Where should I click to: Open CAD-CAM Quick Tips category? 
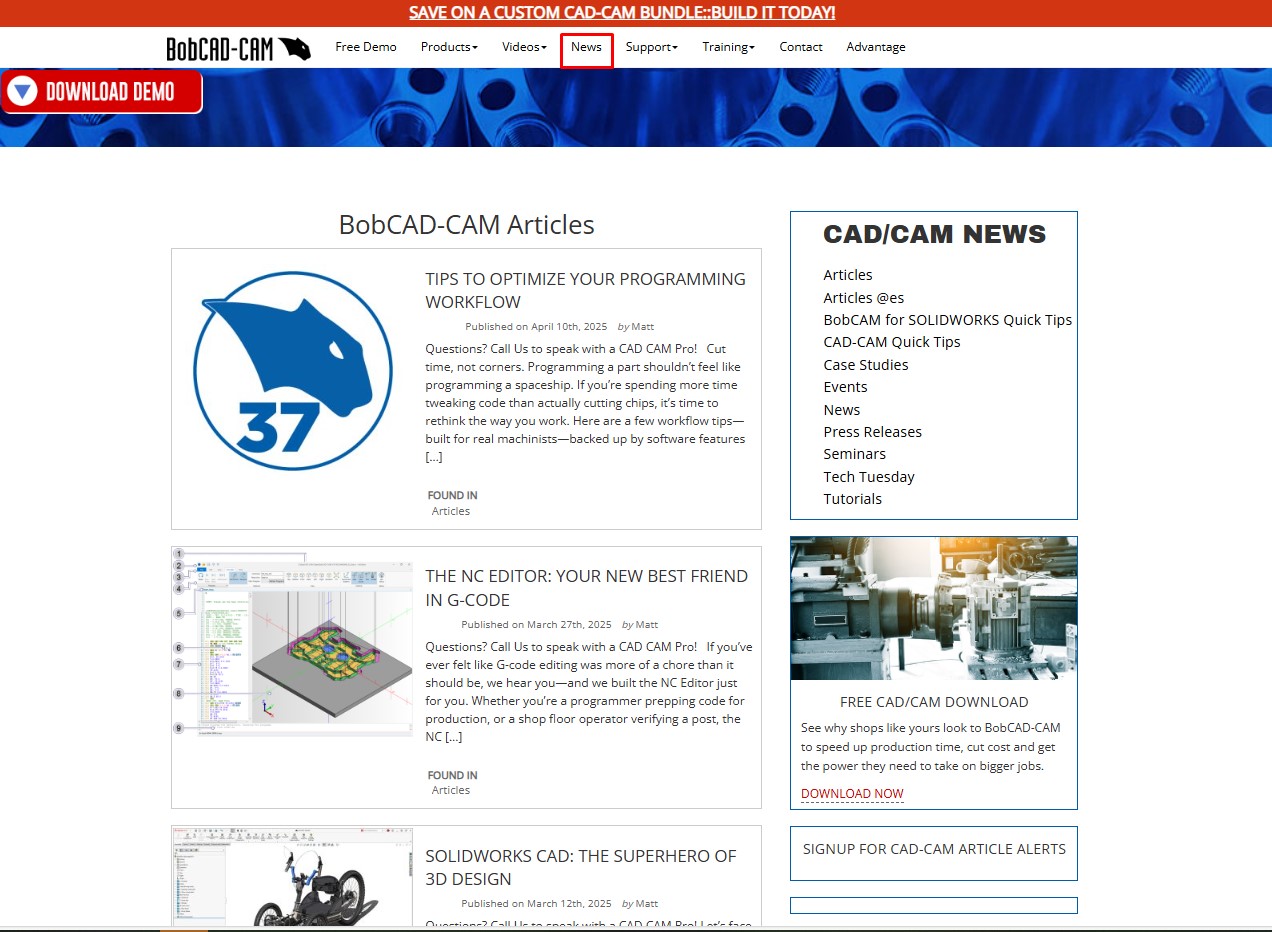[x=892, y=342]
